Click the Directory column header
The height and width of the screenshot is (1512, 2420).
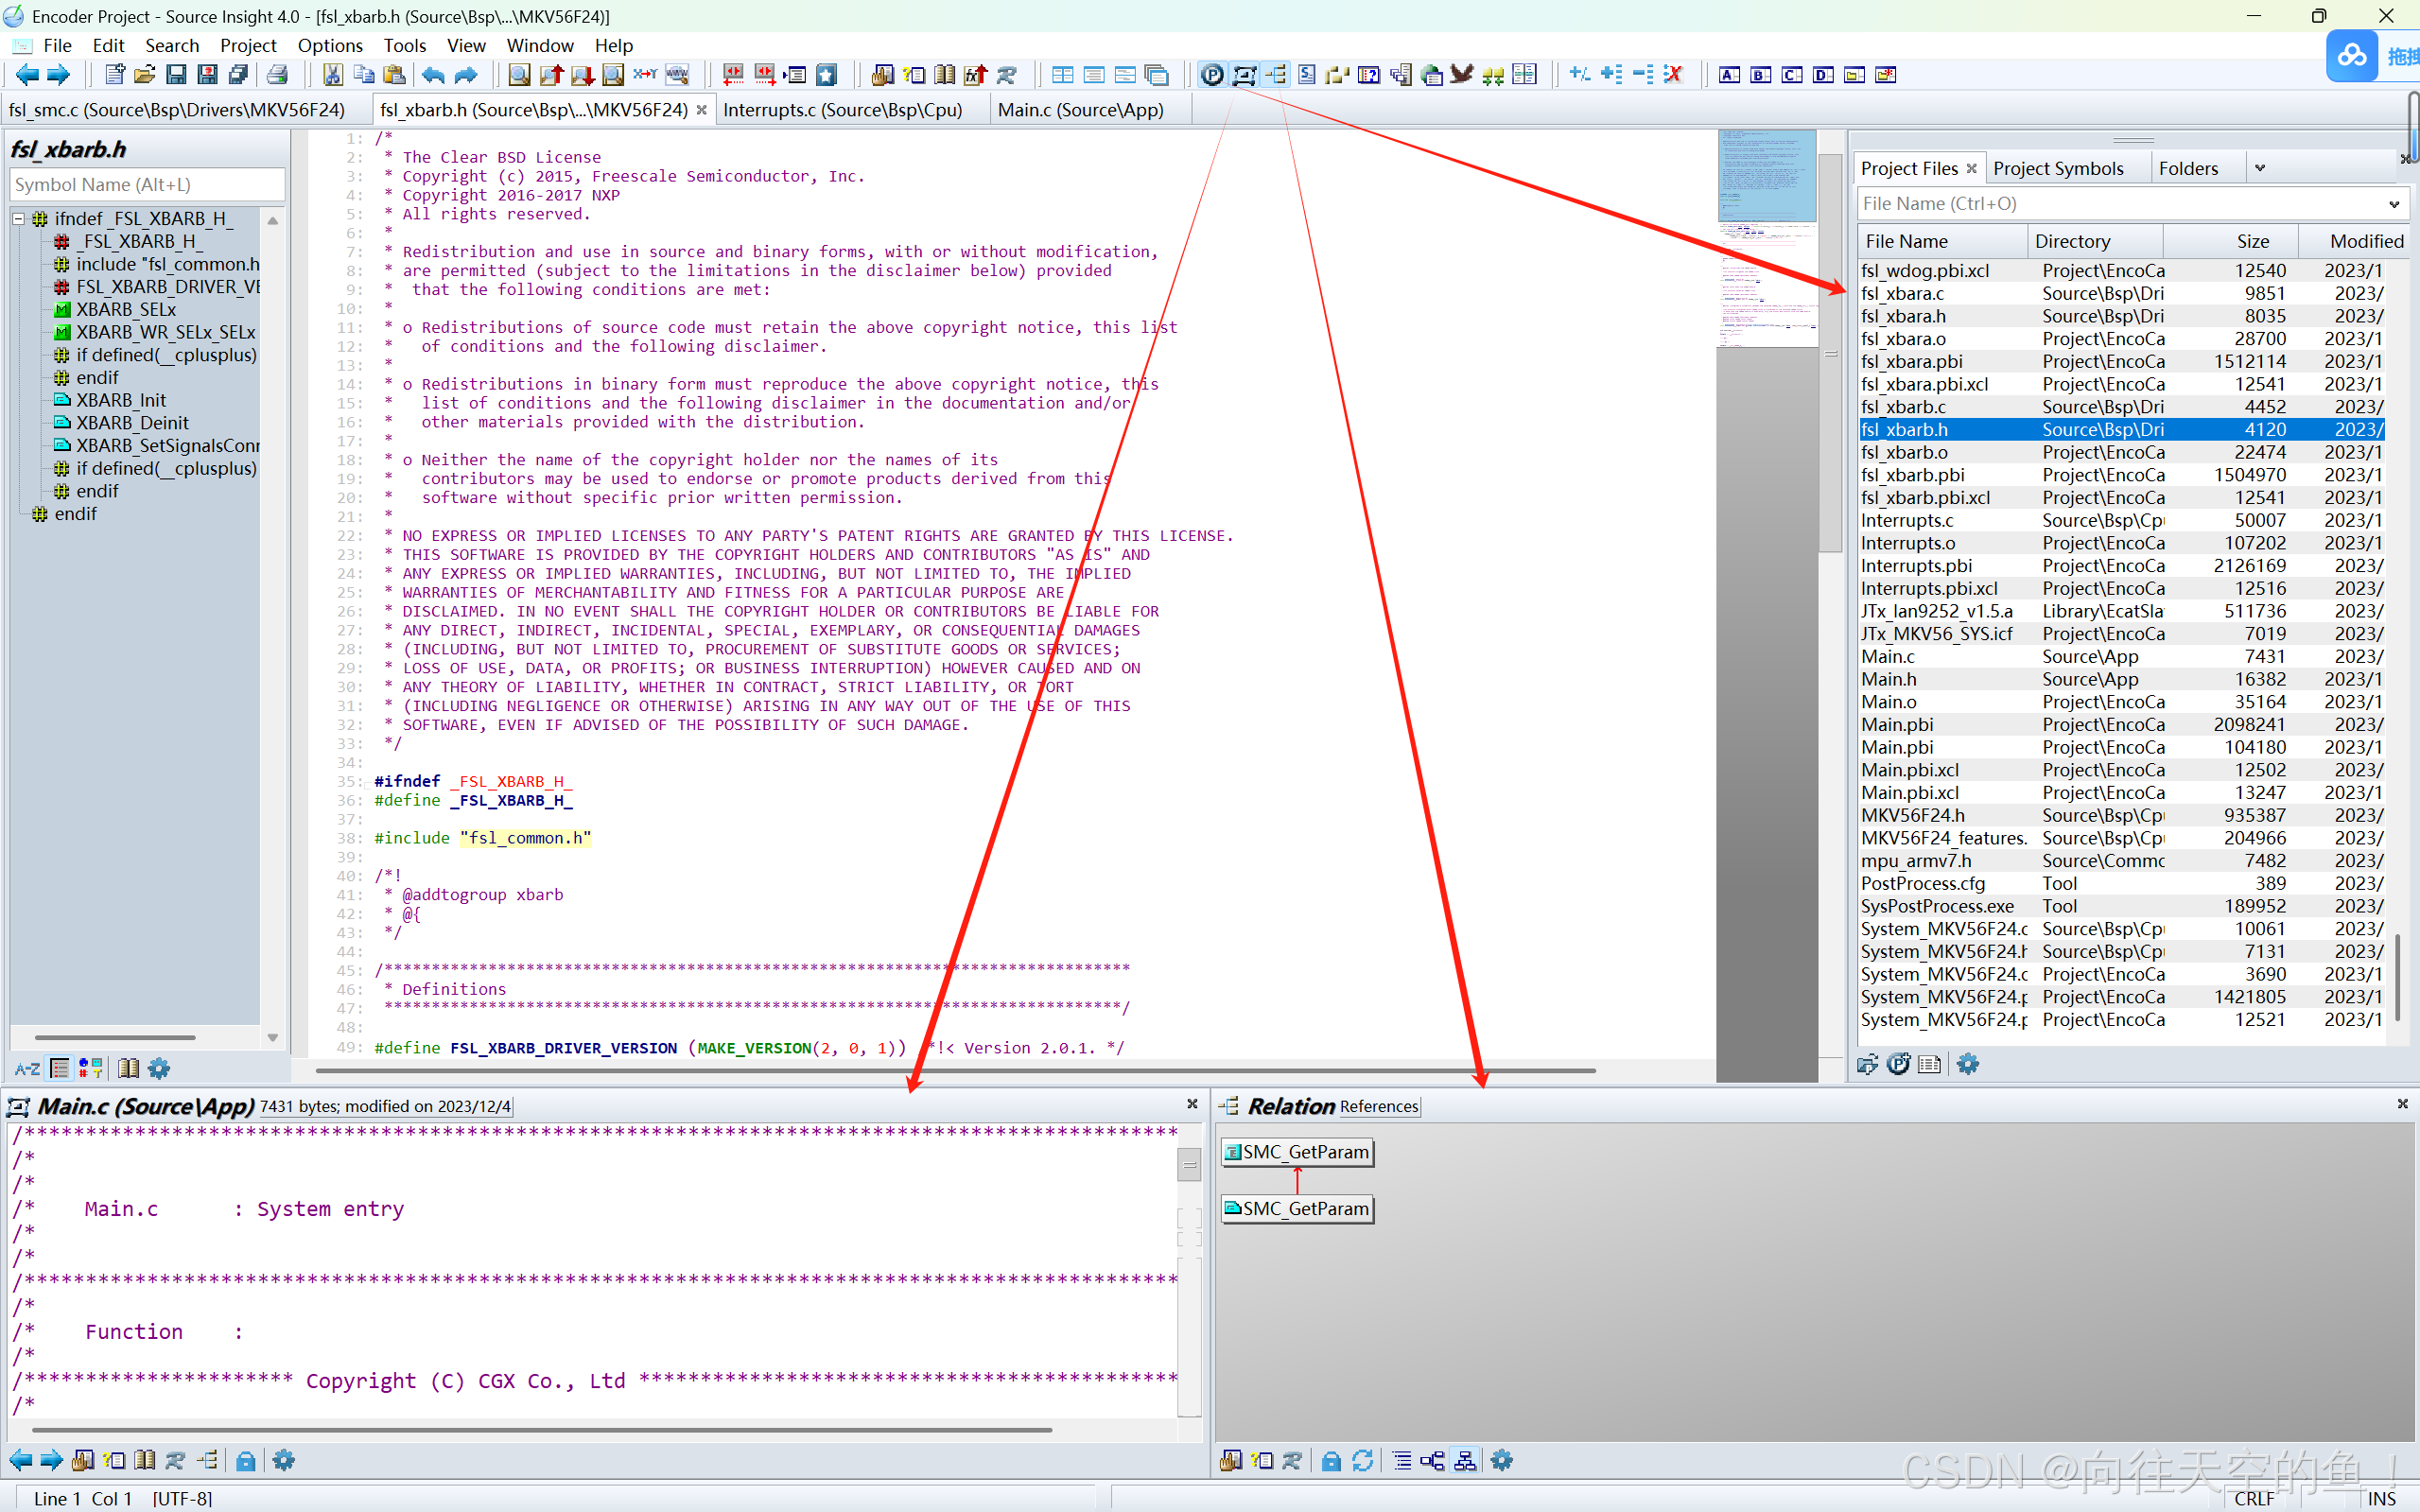click(x=2095, y=241)
